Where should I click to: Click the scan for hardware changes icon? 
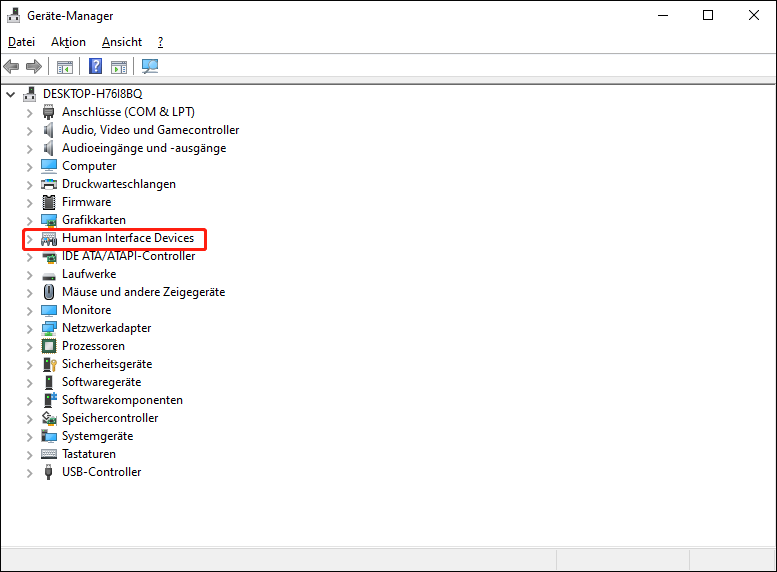tap(150, 67)
